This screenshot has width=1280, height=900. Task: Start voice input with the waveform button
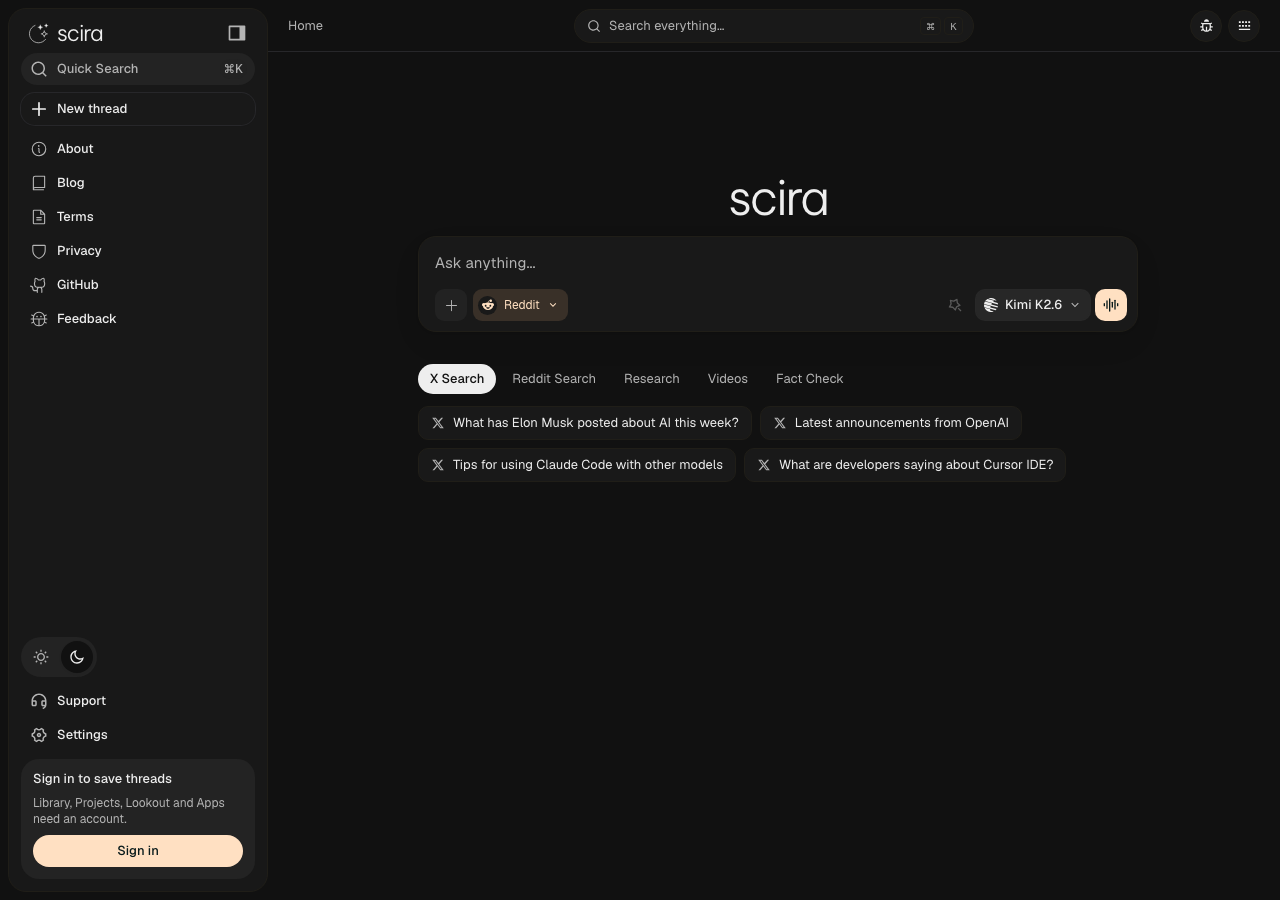pos(1111,305)
